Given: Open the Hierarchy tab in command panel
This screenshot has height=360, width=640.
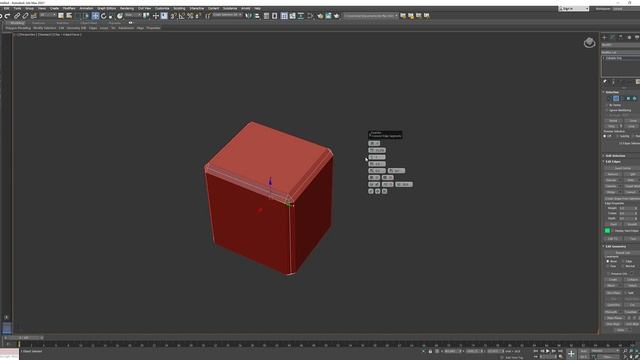Looking at the screenshot, I should [x=620, y=37].
